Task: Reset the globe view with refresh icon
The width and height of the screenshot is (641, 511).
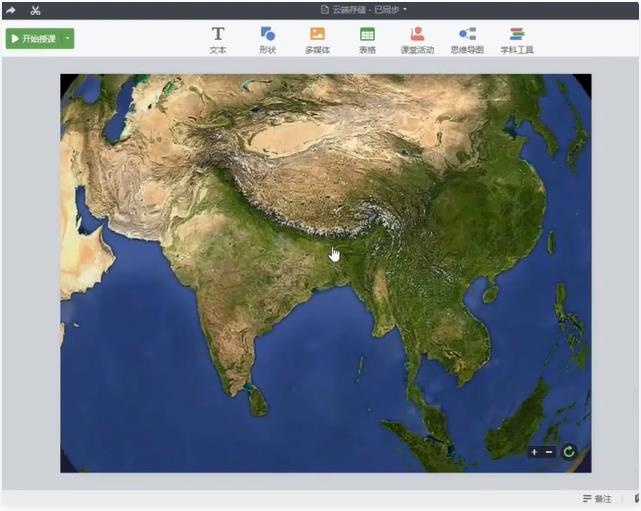Action: pyautogui.click(x=569, y=452)
